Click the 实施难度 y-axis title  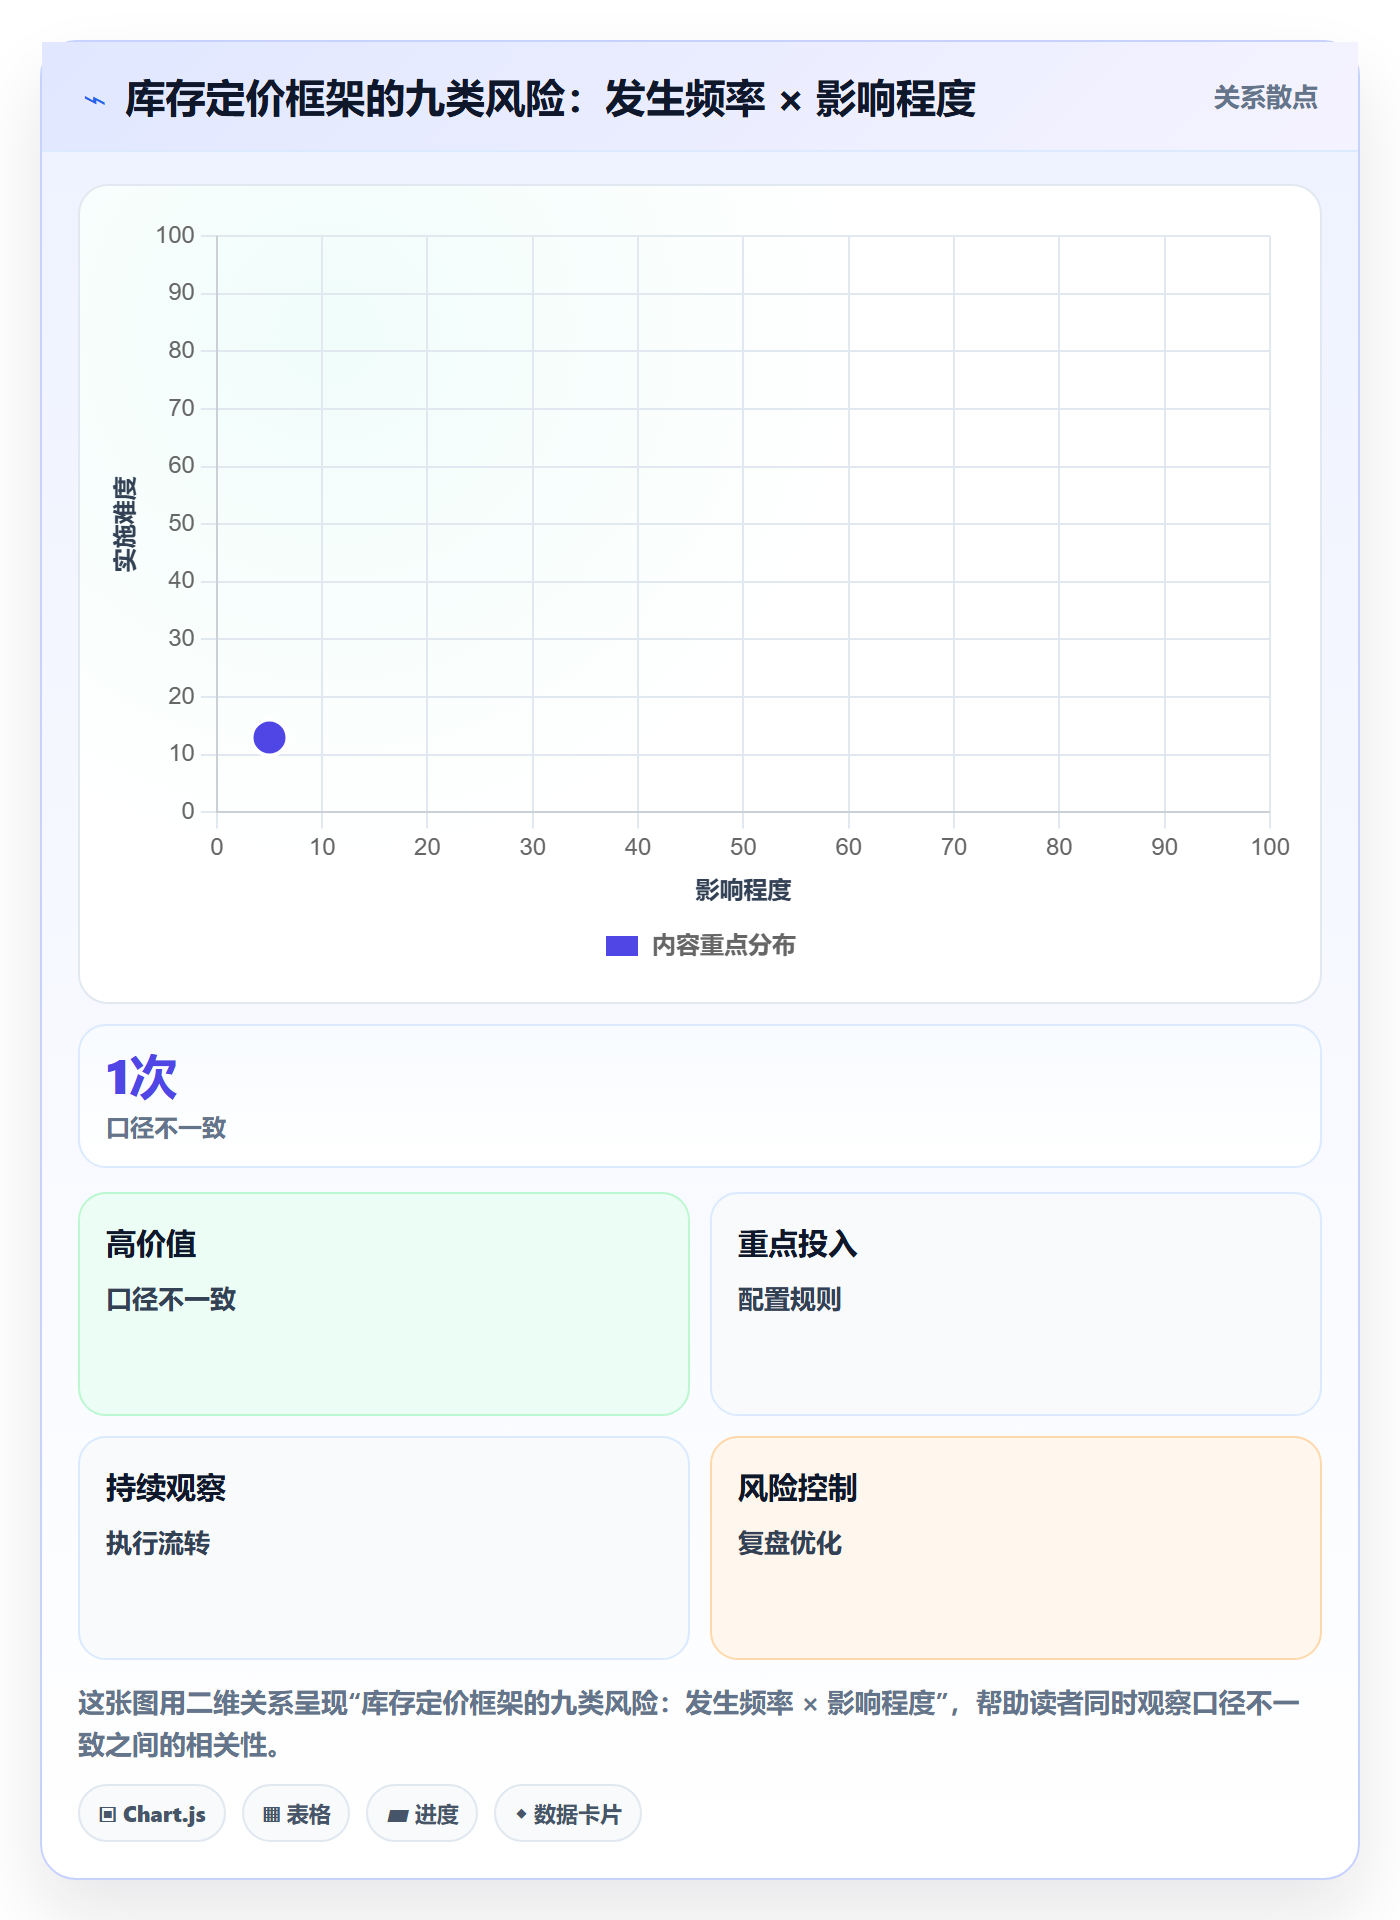125,523
